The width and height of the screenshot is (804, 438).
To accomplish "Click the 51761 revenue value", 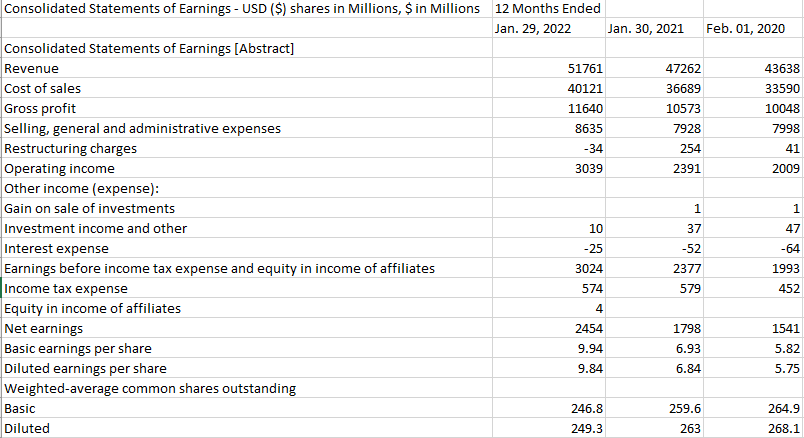I will (585, 69).
